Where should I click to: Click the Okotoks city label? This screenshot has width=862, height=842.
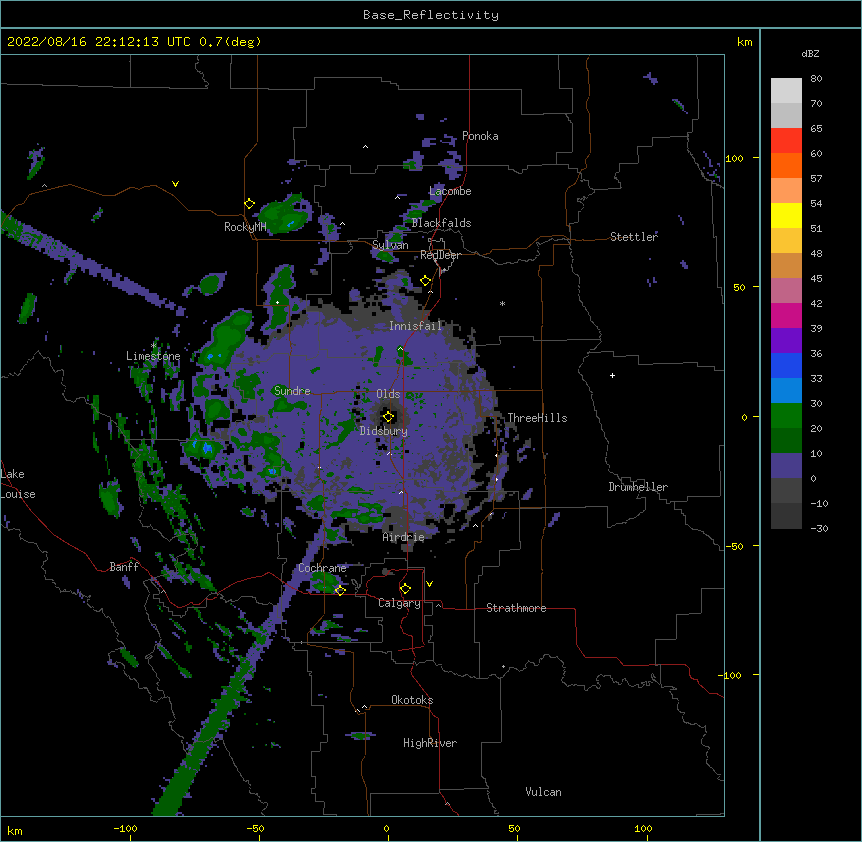click(x=412, y=700)
